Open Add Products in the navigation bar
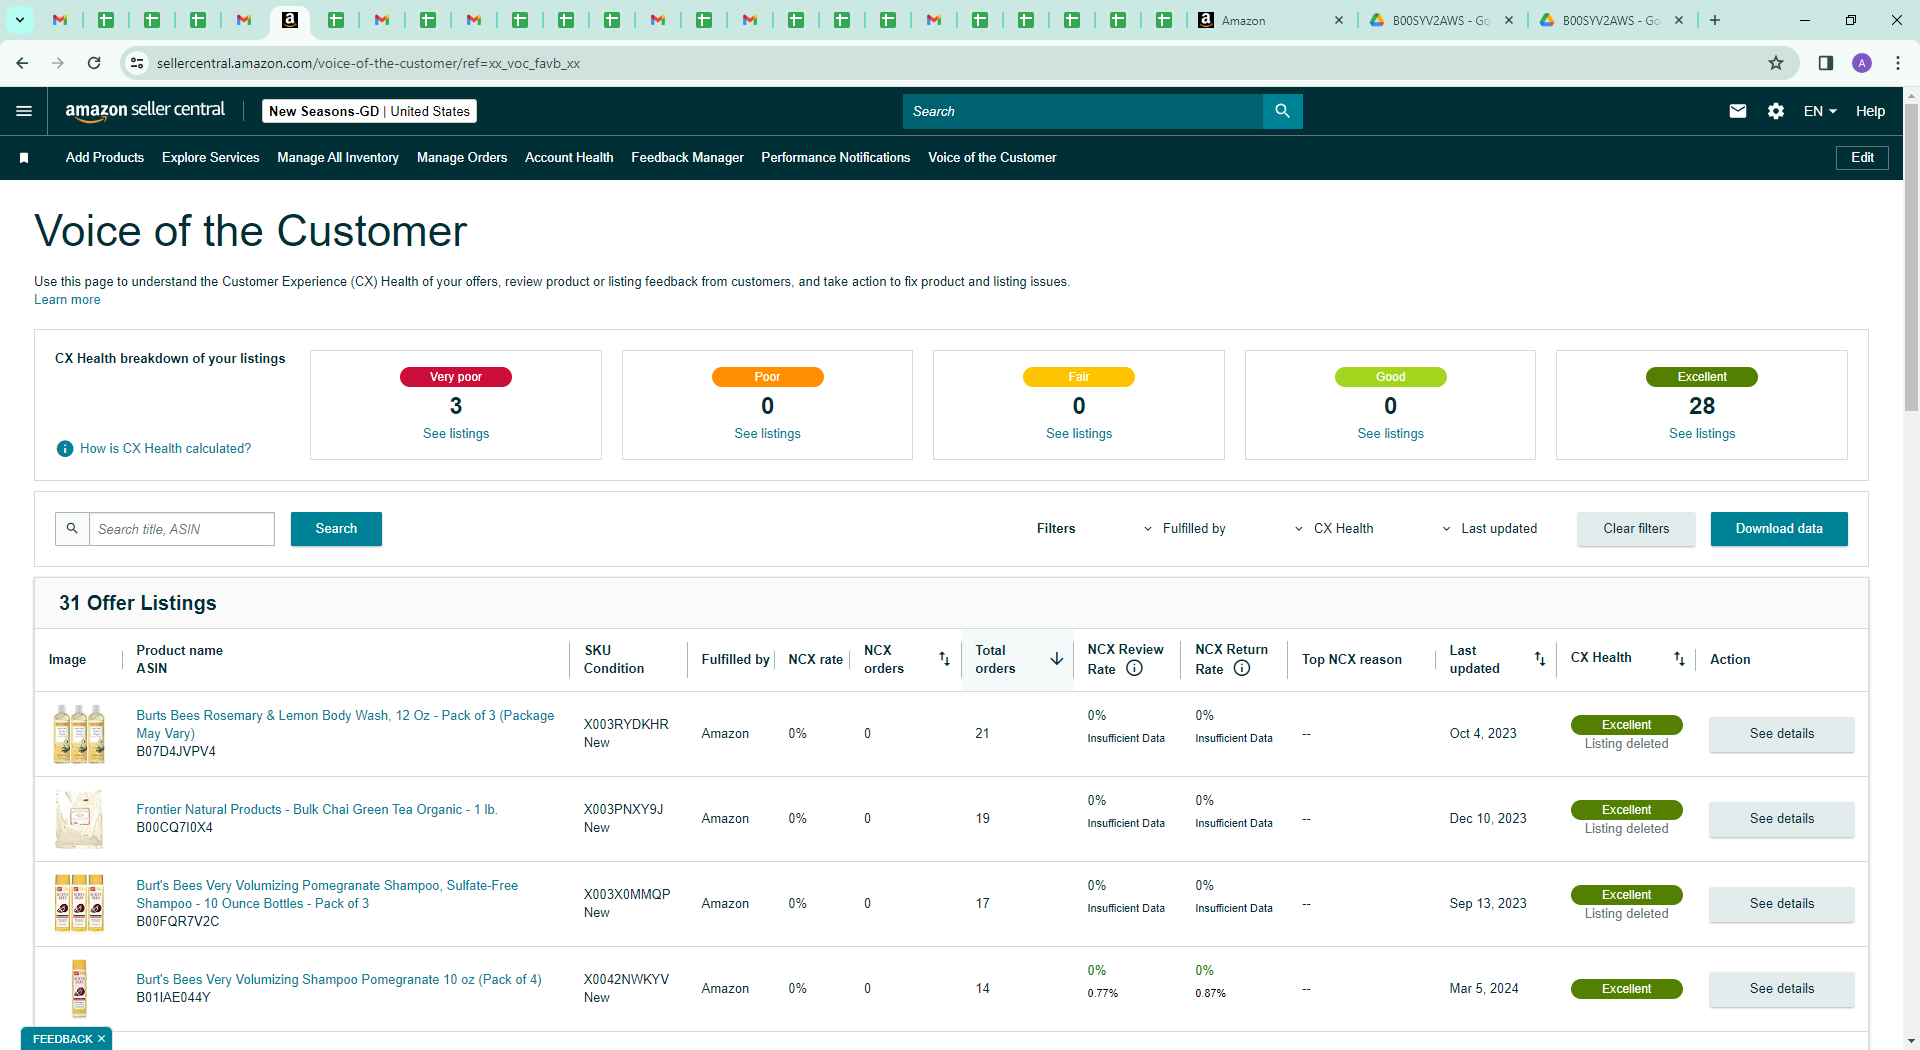 (x=105, y=158)
